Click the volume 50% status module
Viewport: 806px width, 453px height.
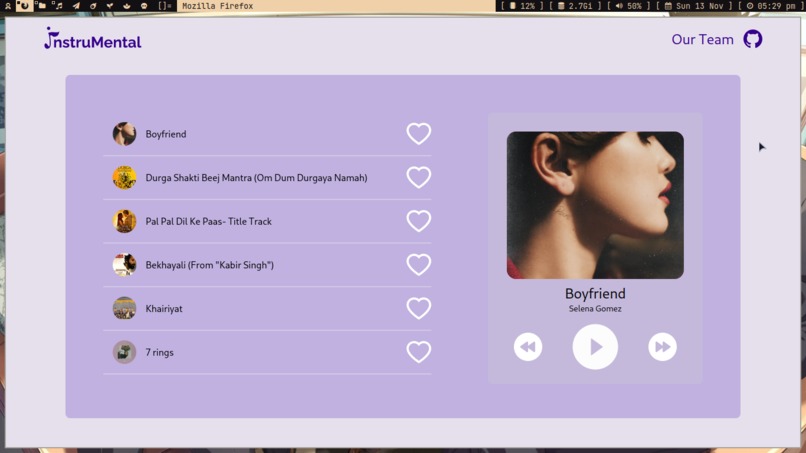628,6
